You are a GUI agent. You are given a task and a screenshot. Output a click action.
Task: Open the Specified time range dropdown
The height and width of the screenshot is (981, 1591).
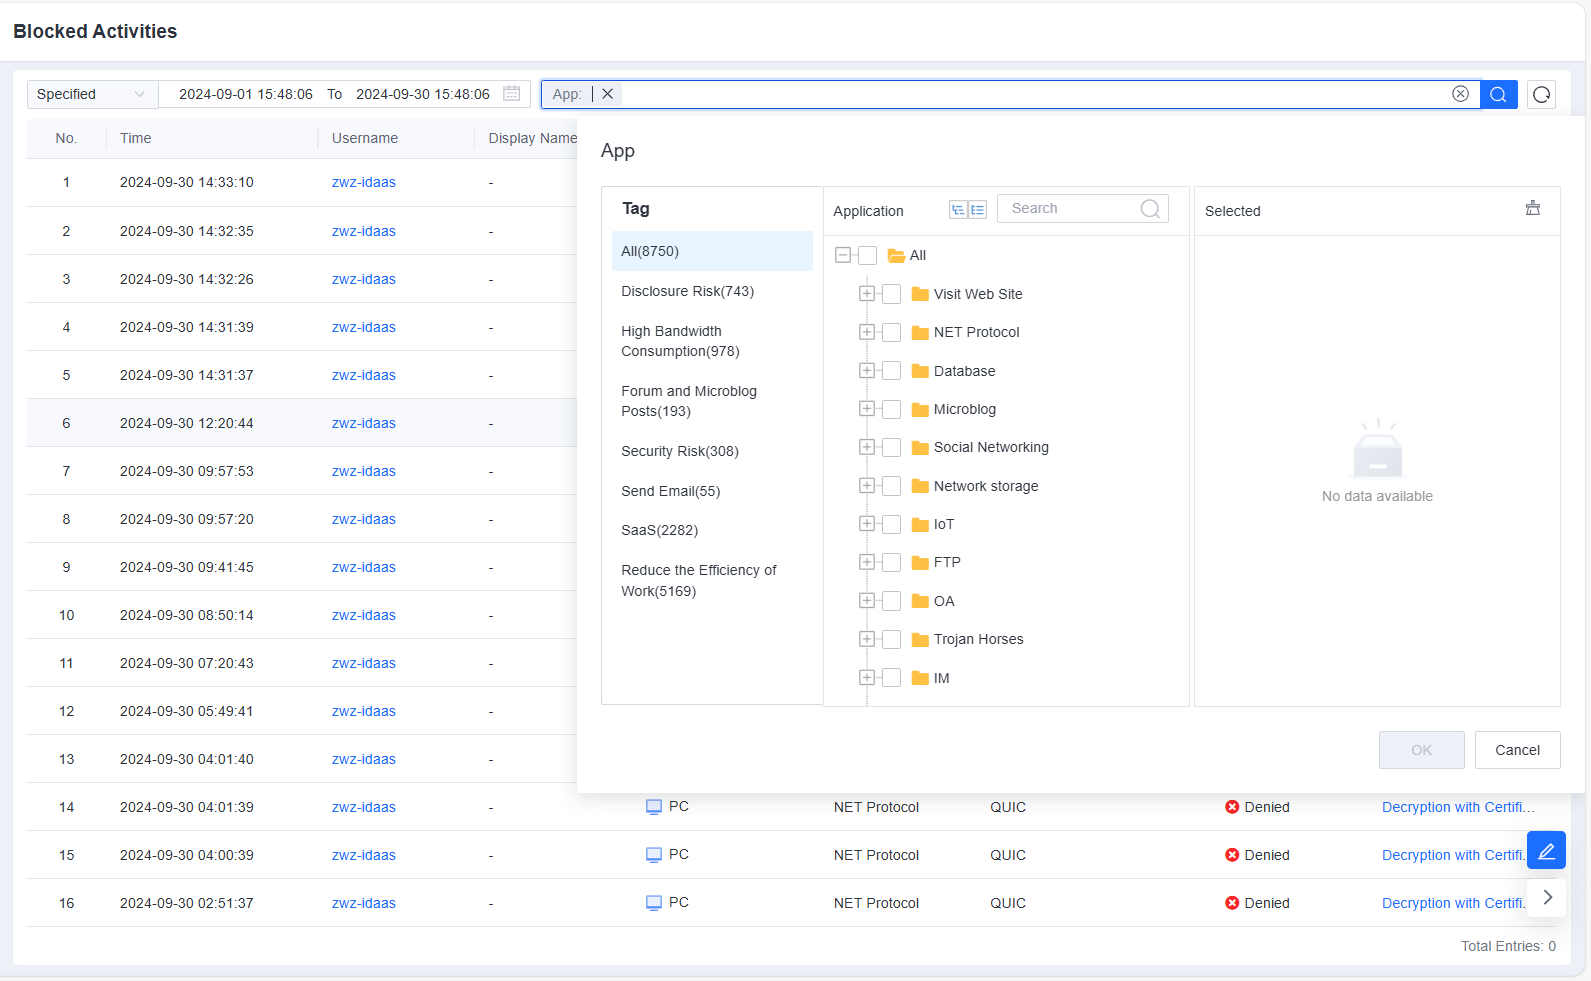92,94
